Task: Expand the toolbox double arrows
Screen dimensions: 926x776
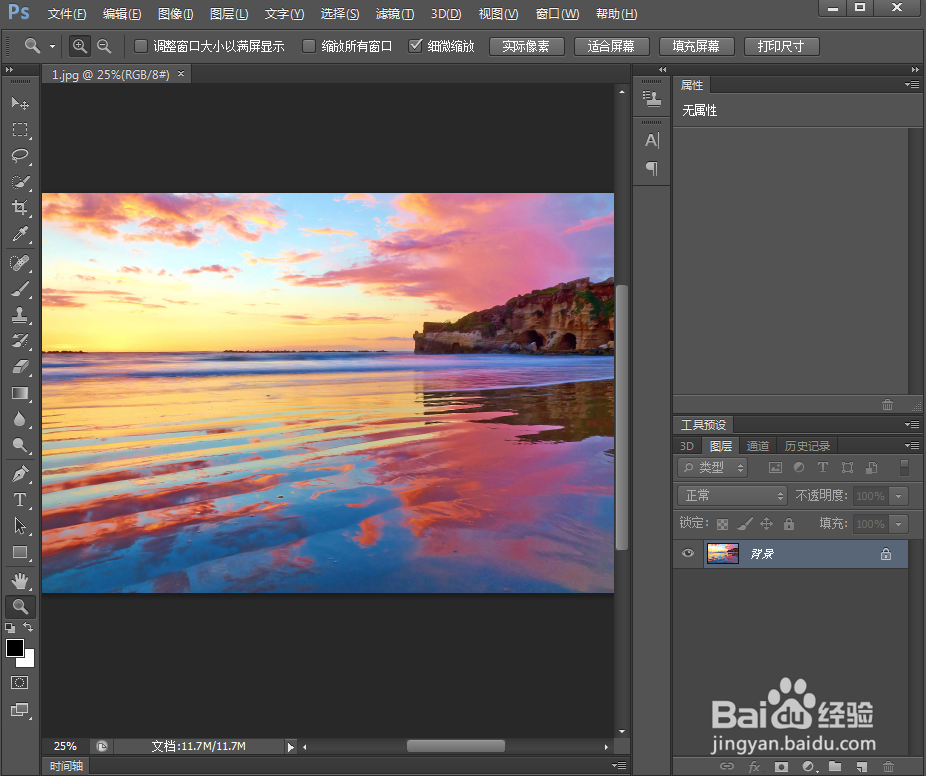Action: click(x=9, y=70)
